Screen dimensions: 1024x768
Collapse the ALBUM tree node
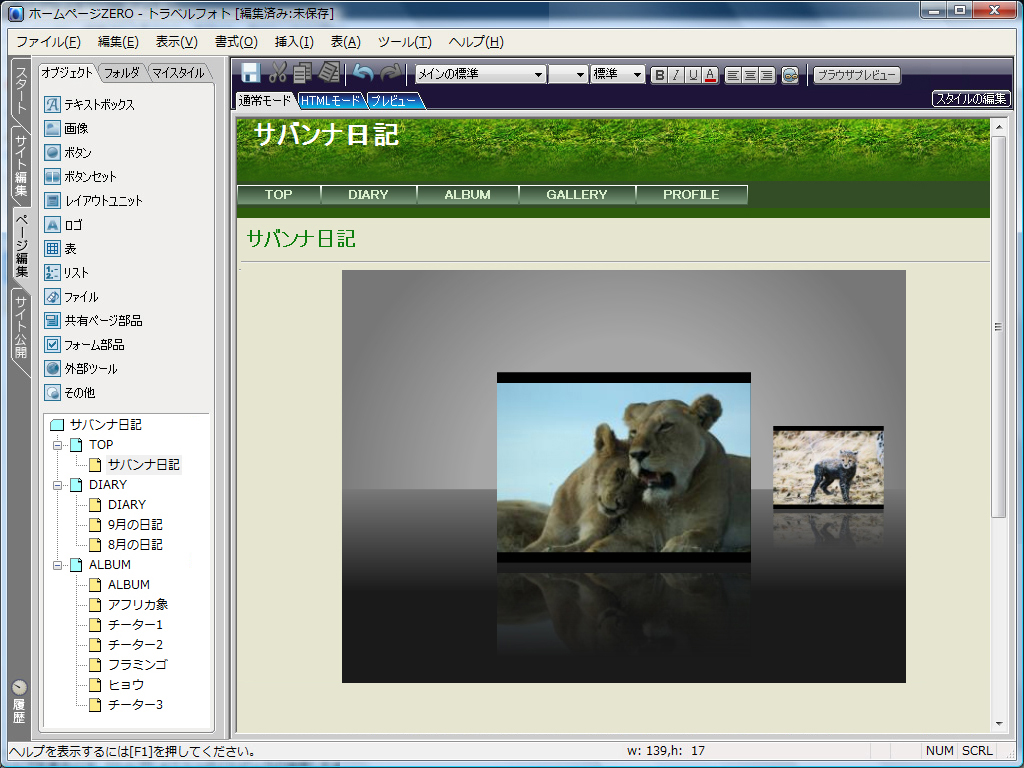coord(57,565)
